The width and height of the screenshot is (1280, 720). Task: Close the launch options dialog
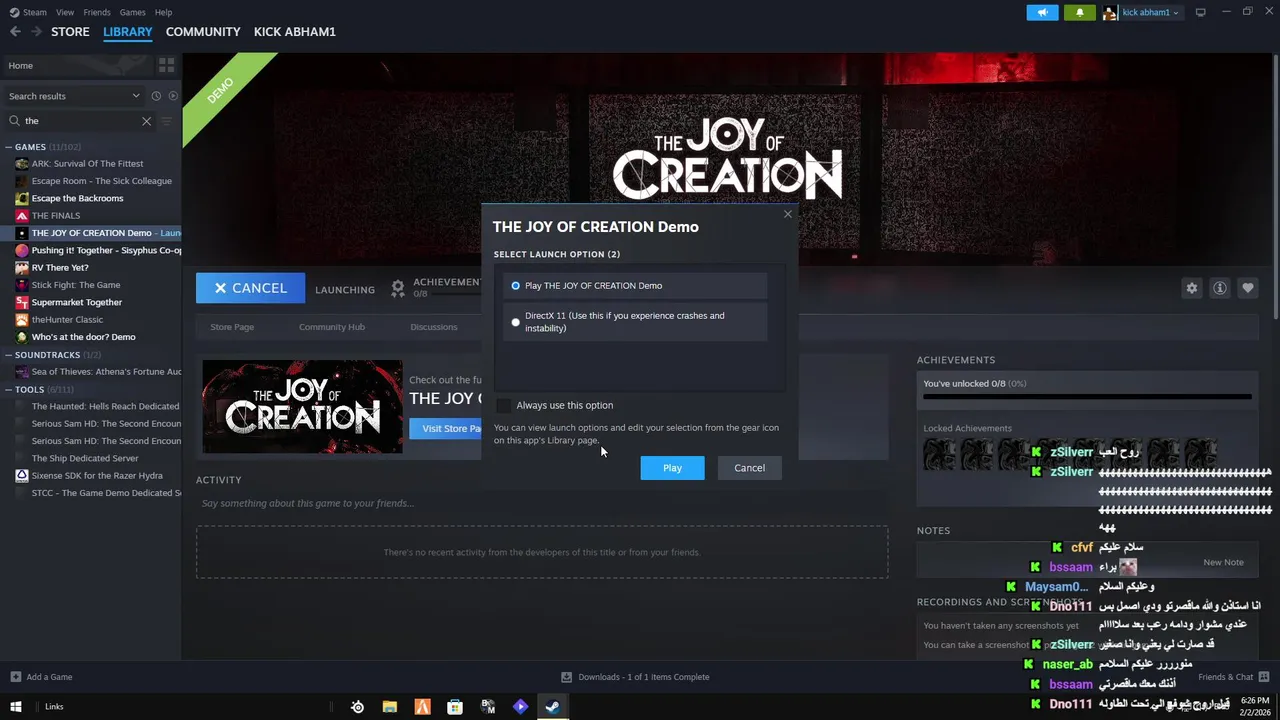(788, 214)
